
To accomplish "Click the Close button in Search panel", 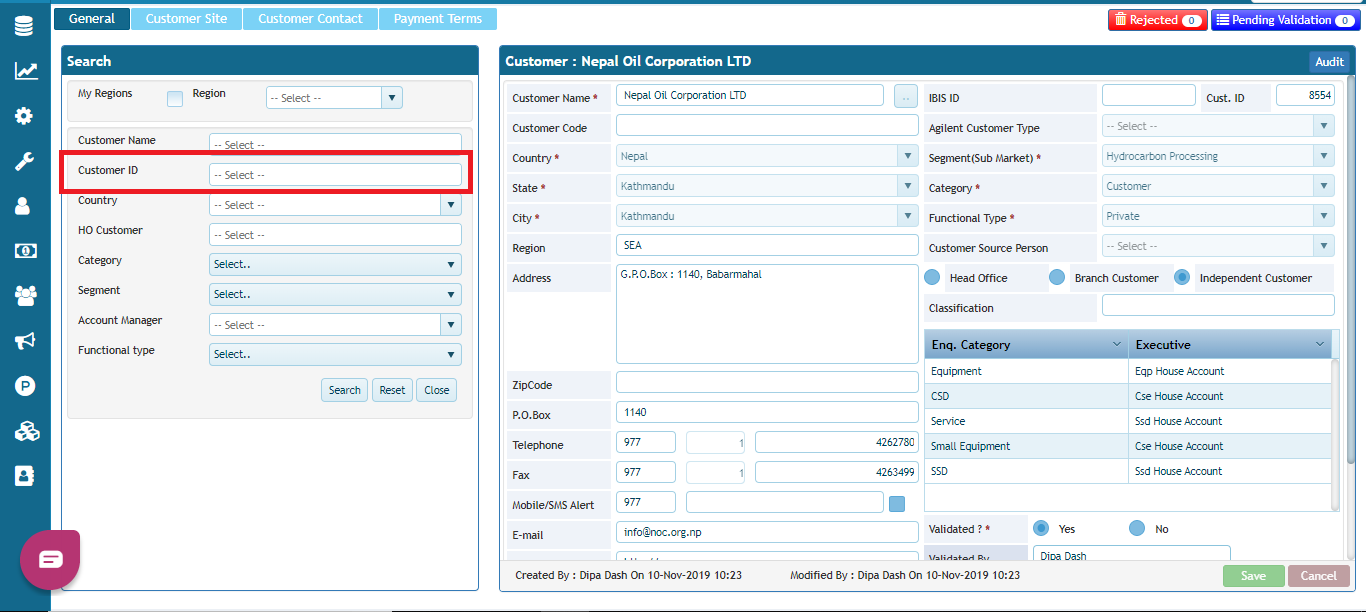I will pos(437,390).
